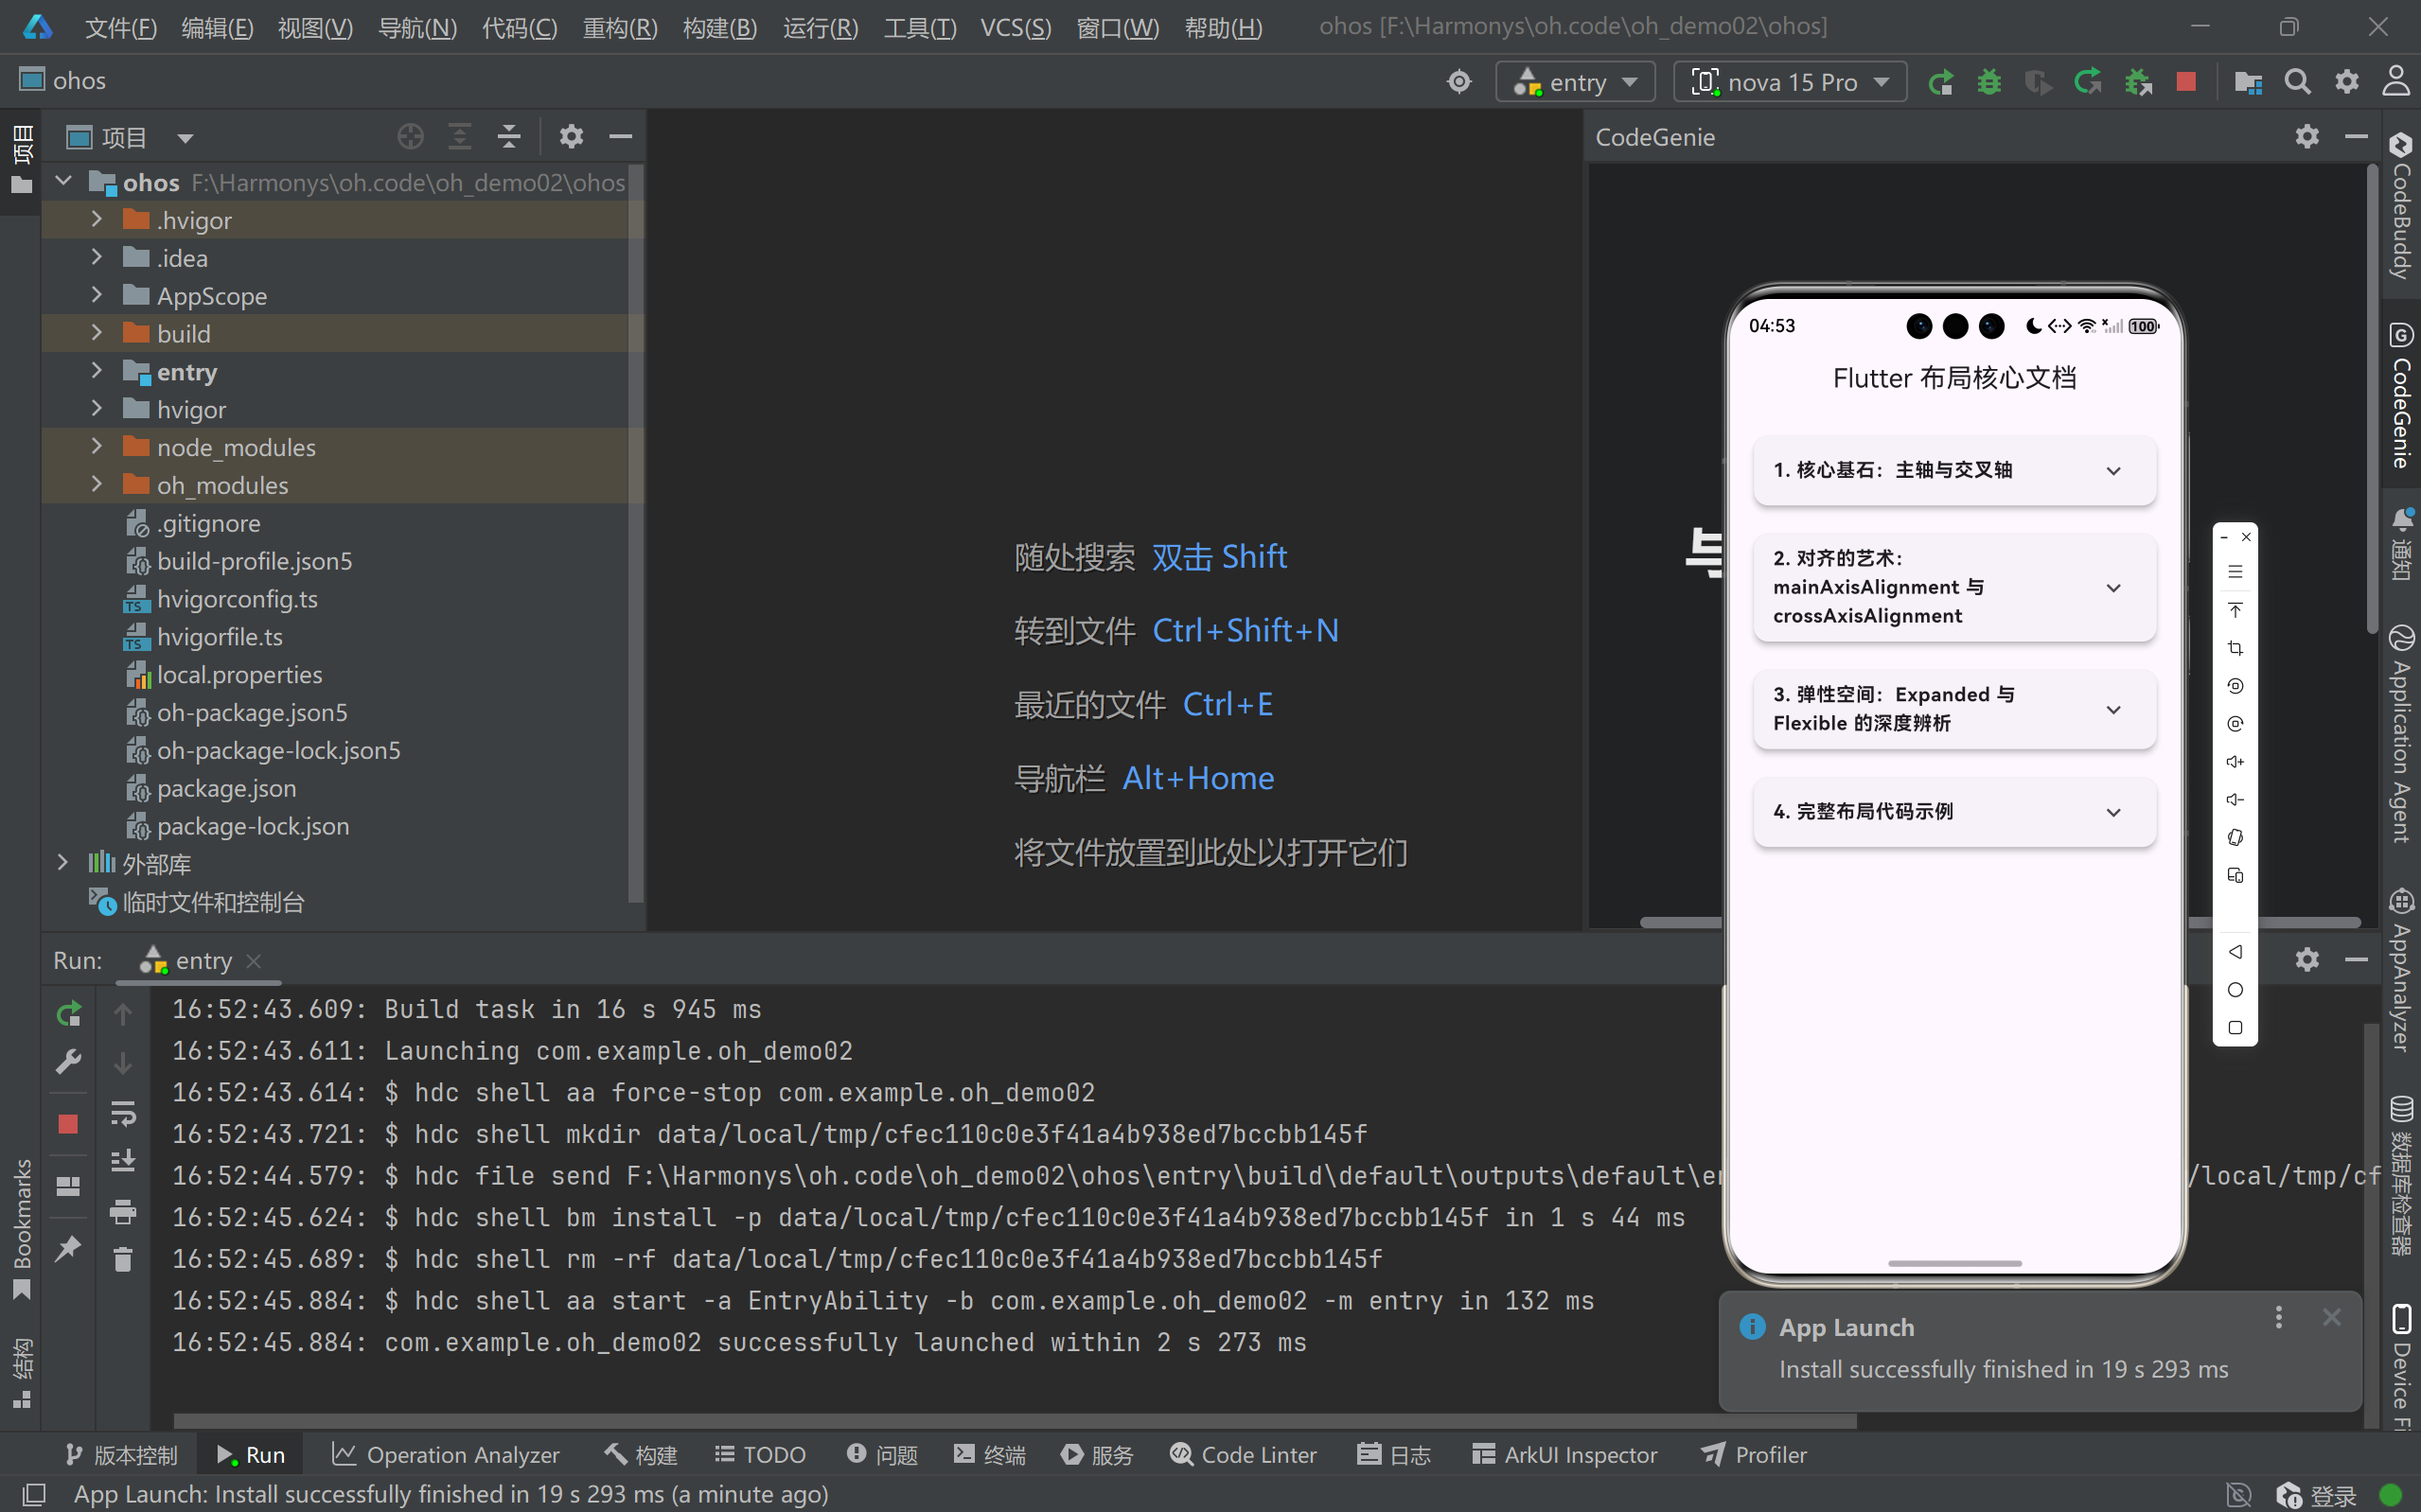Expand the entry folder in project tree
This screenshot has width=2421, height=1512.
pyautogui.click(x=97, y=371)
